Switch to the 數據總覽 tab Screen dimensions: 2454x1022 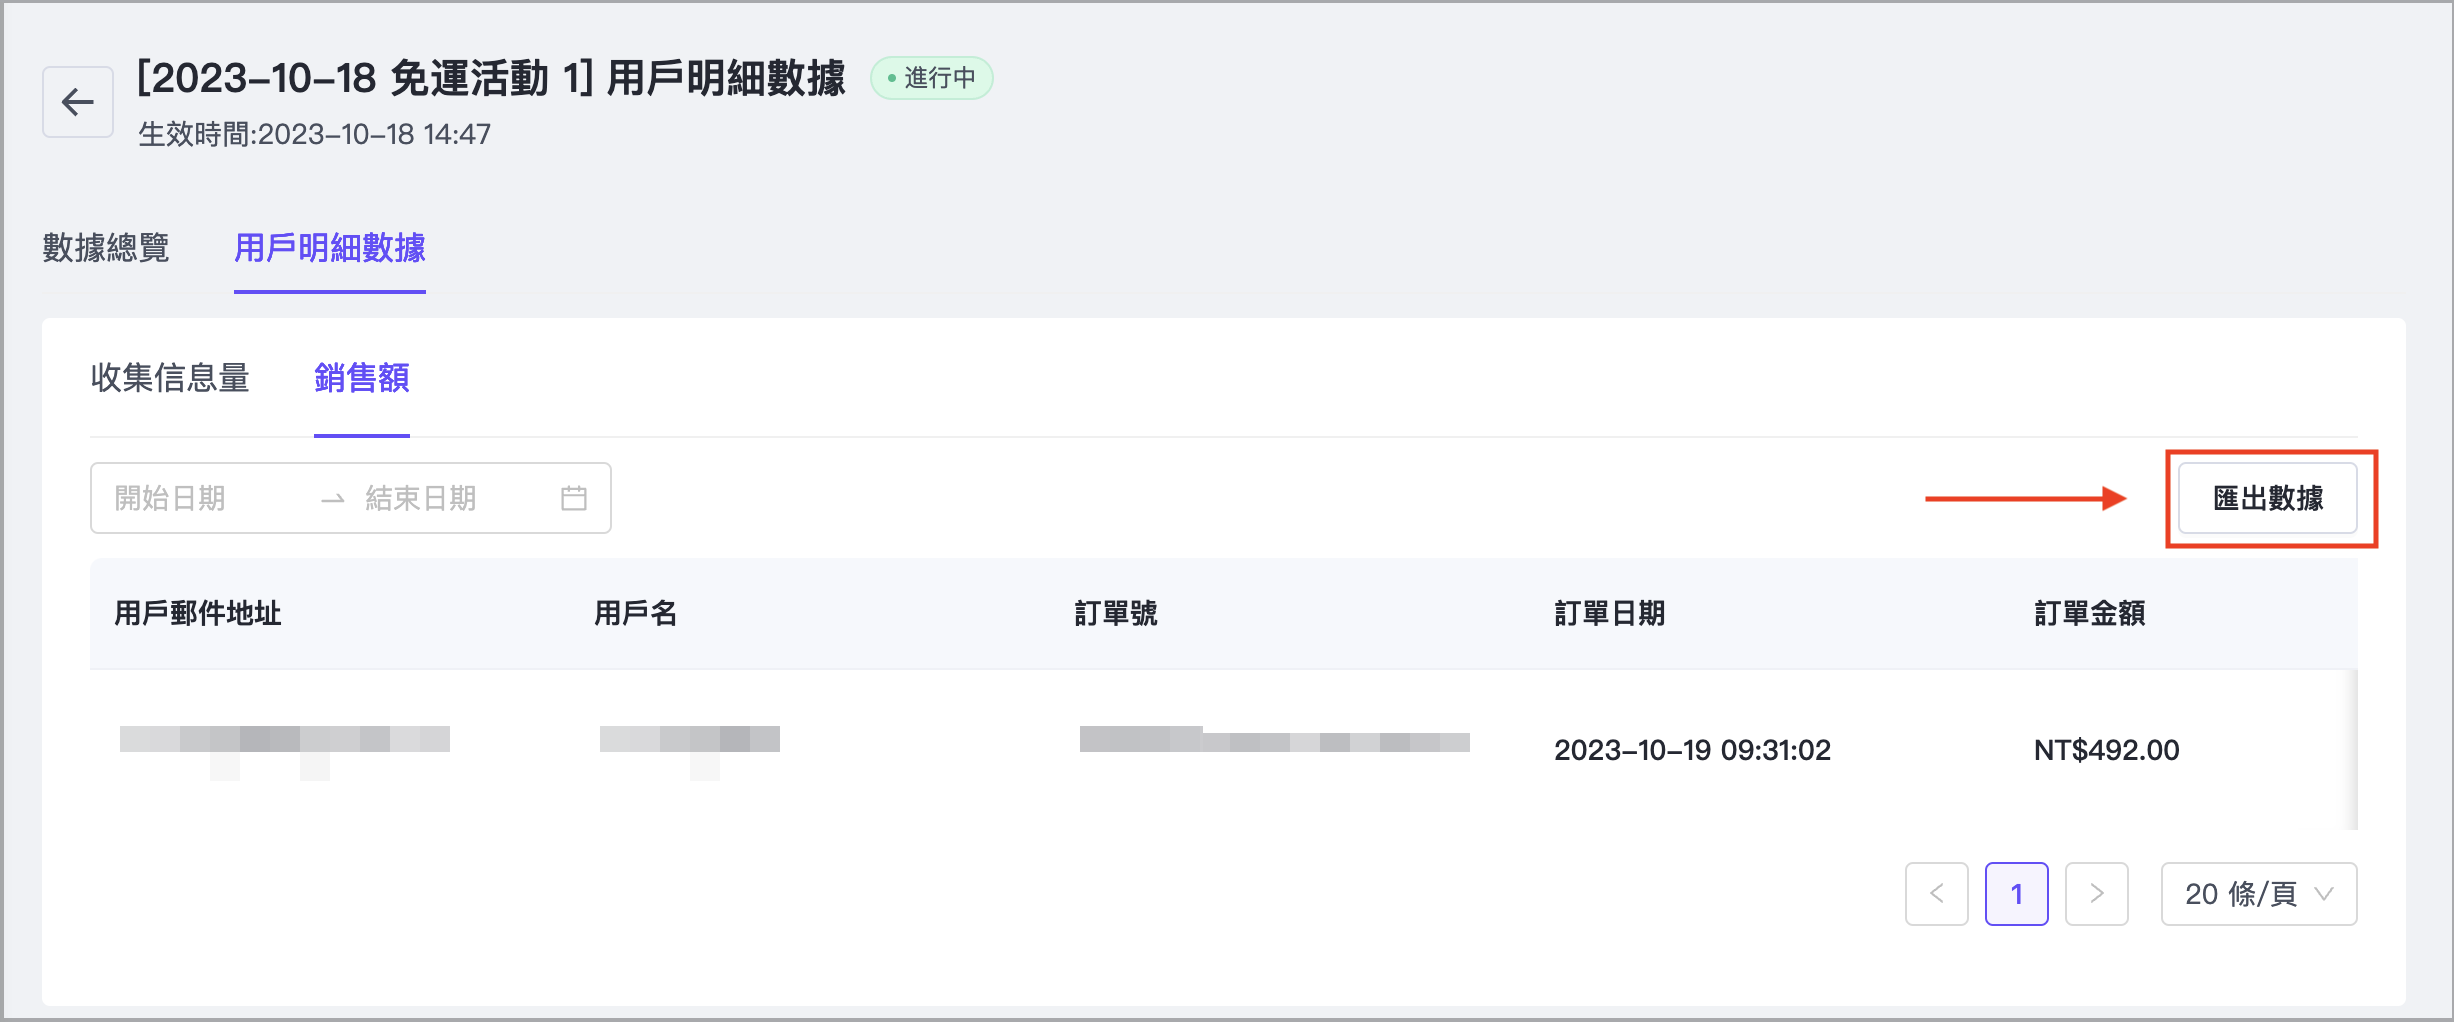106,248
